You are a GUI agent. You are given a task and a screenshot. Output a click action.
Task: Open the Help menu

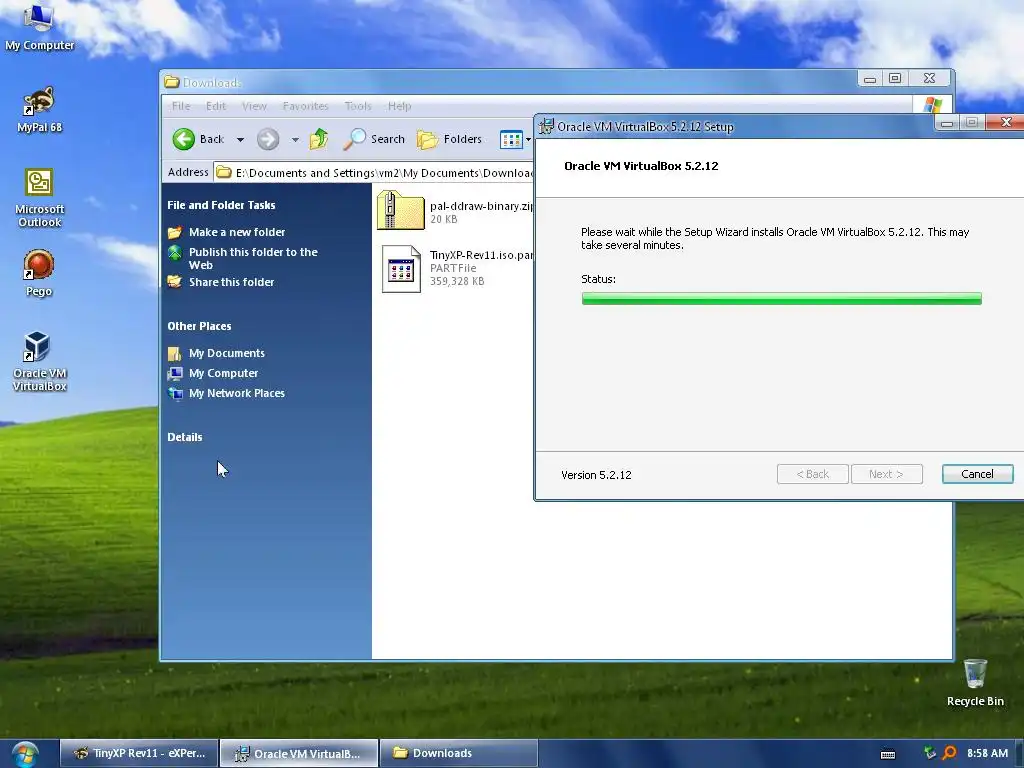tap(399, 106)
